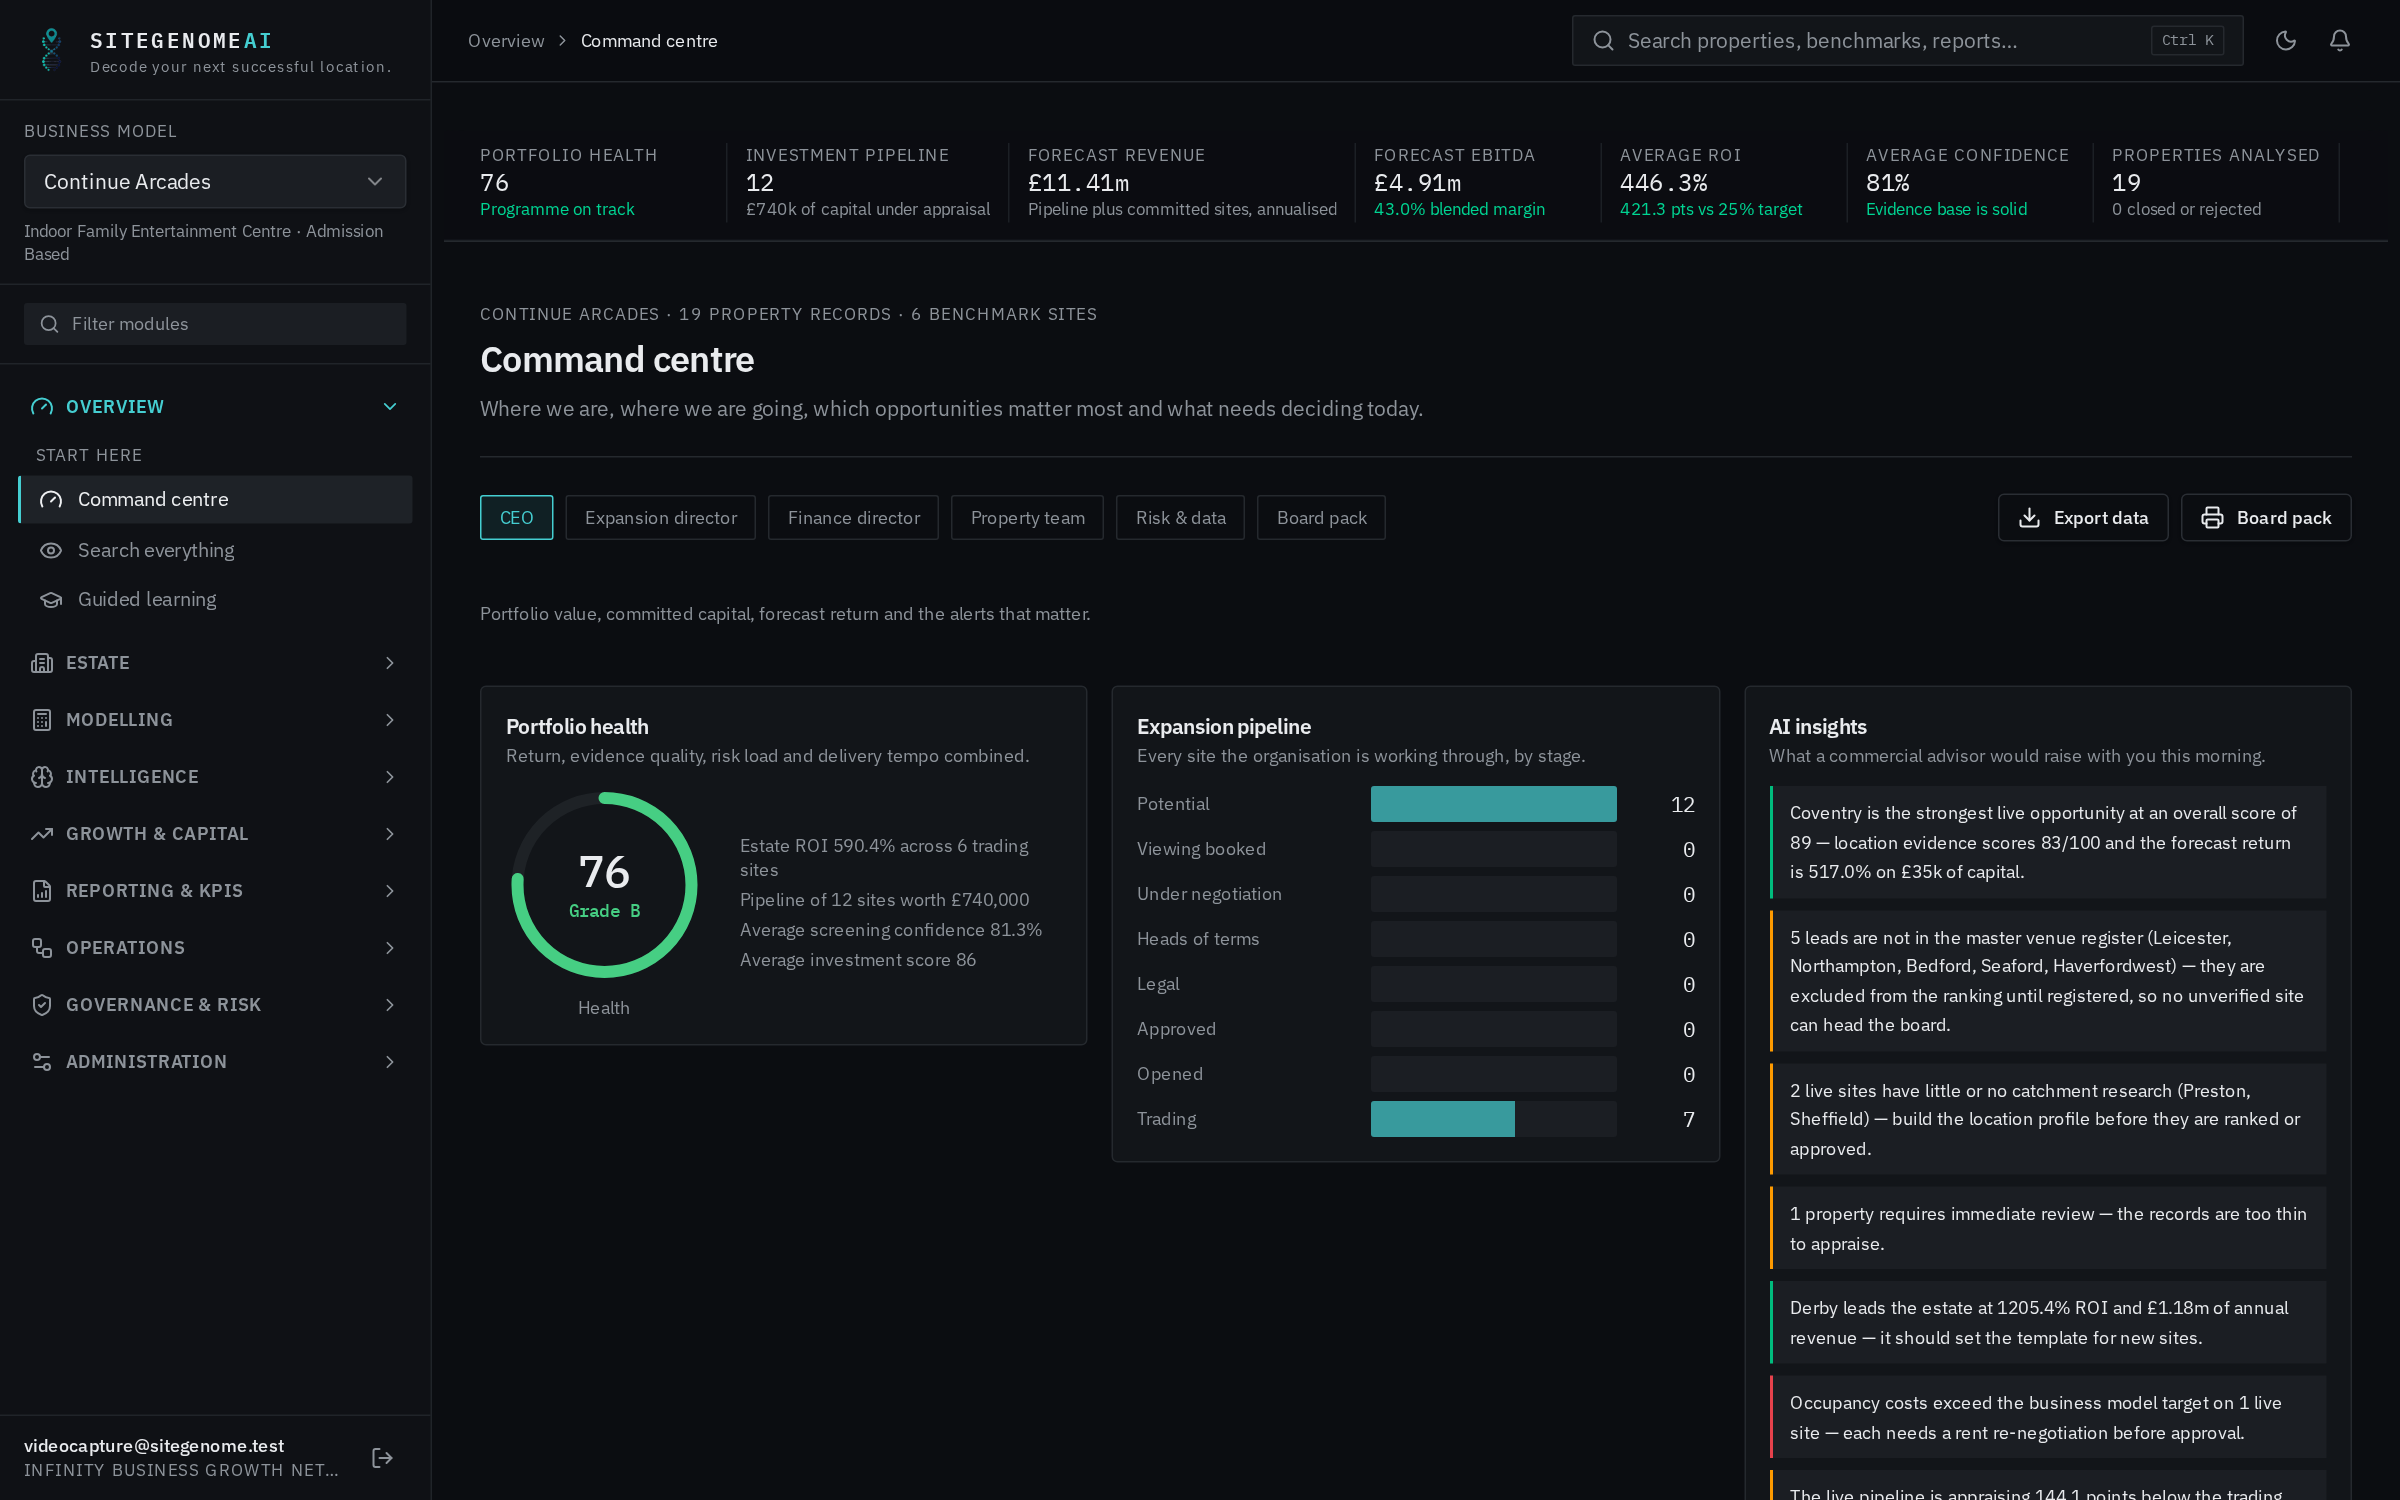
Task: Expand the Intelligence section chevron
Action: [x=390, y=777]
